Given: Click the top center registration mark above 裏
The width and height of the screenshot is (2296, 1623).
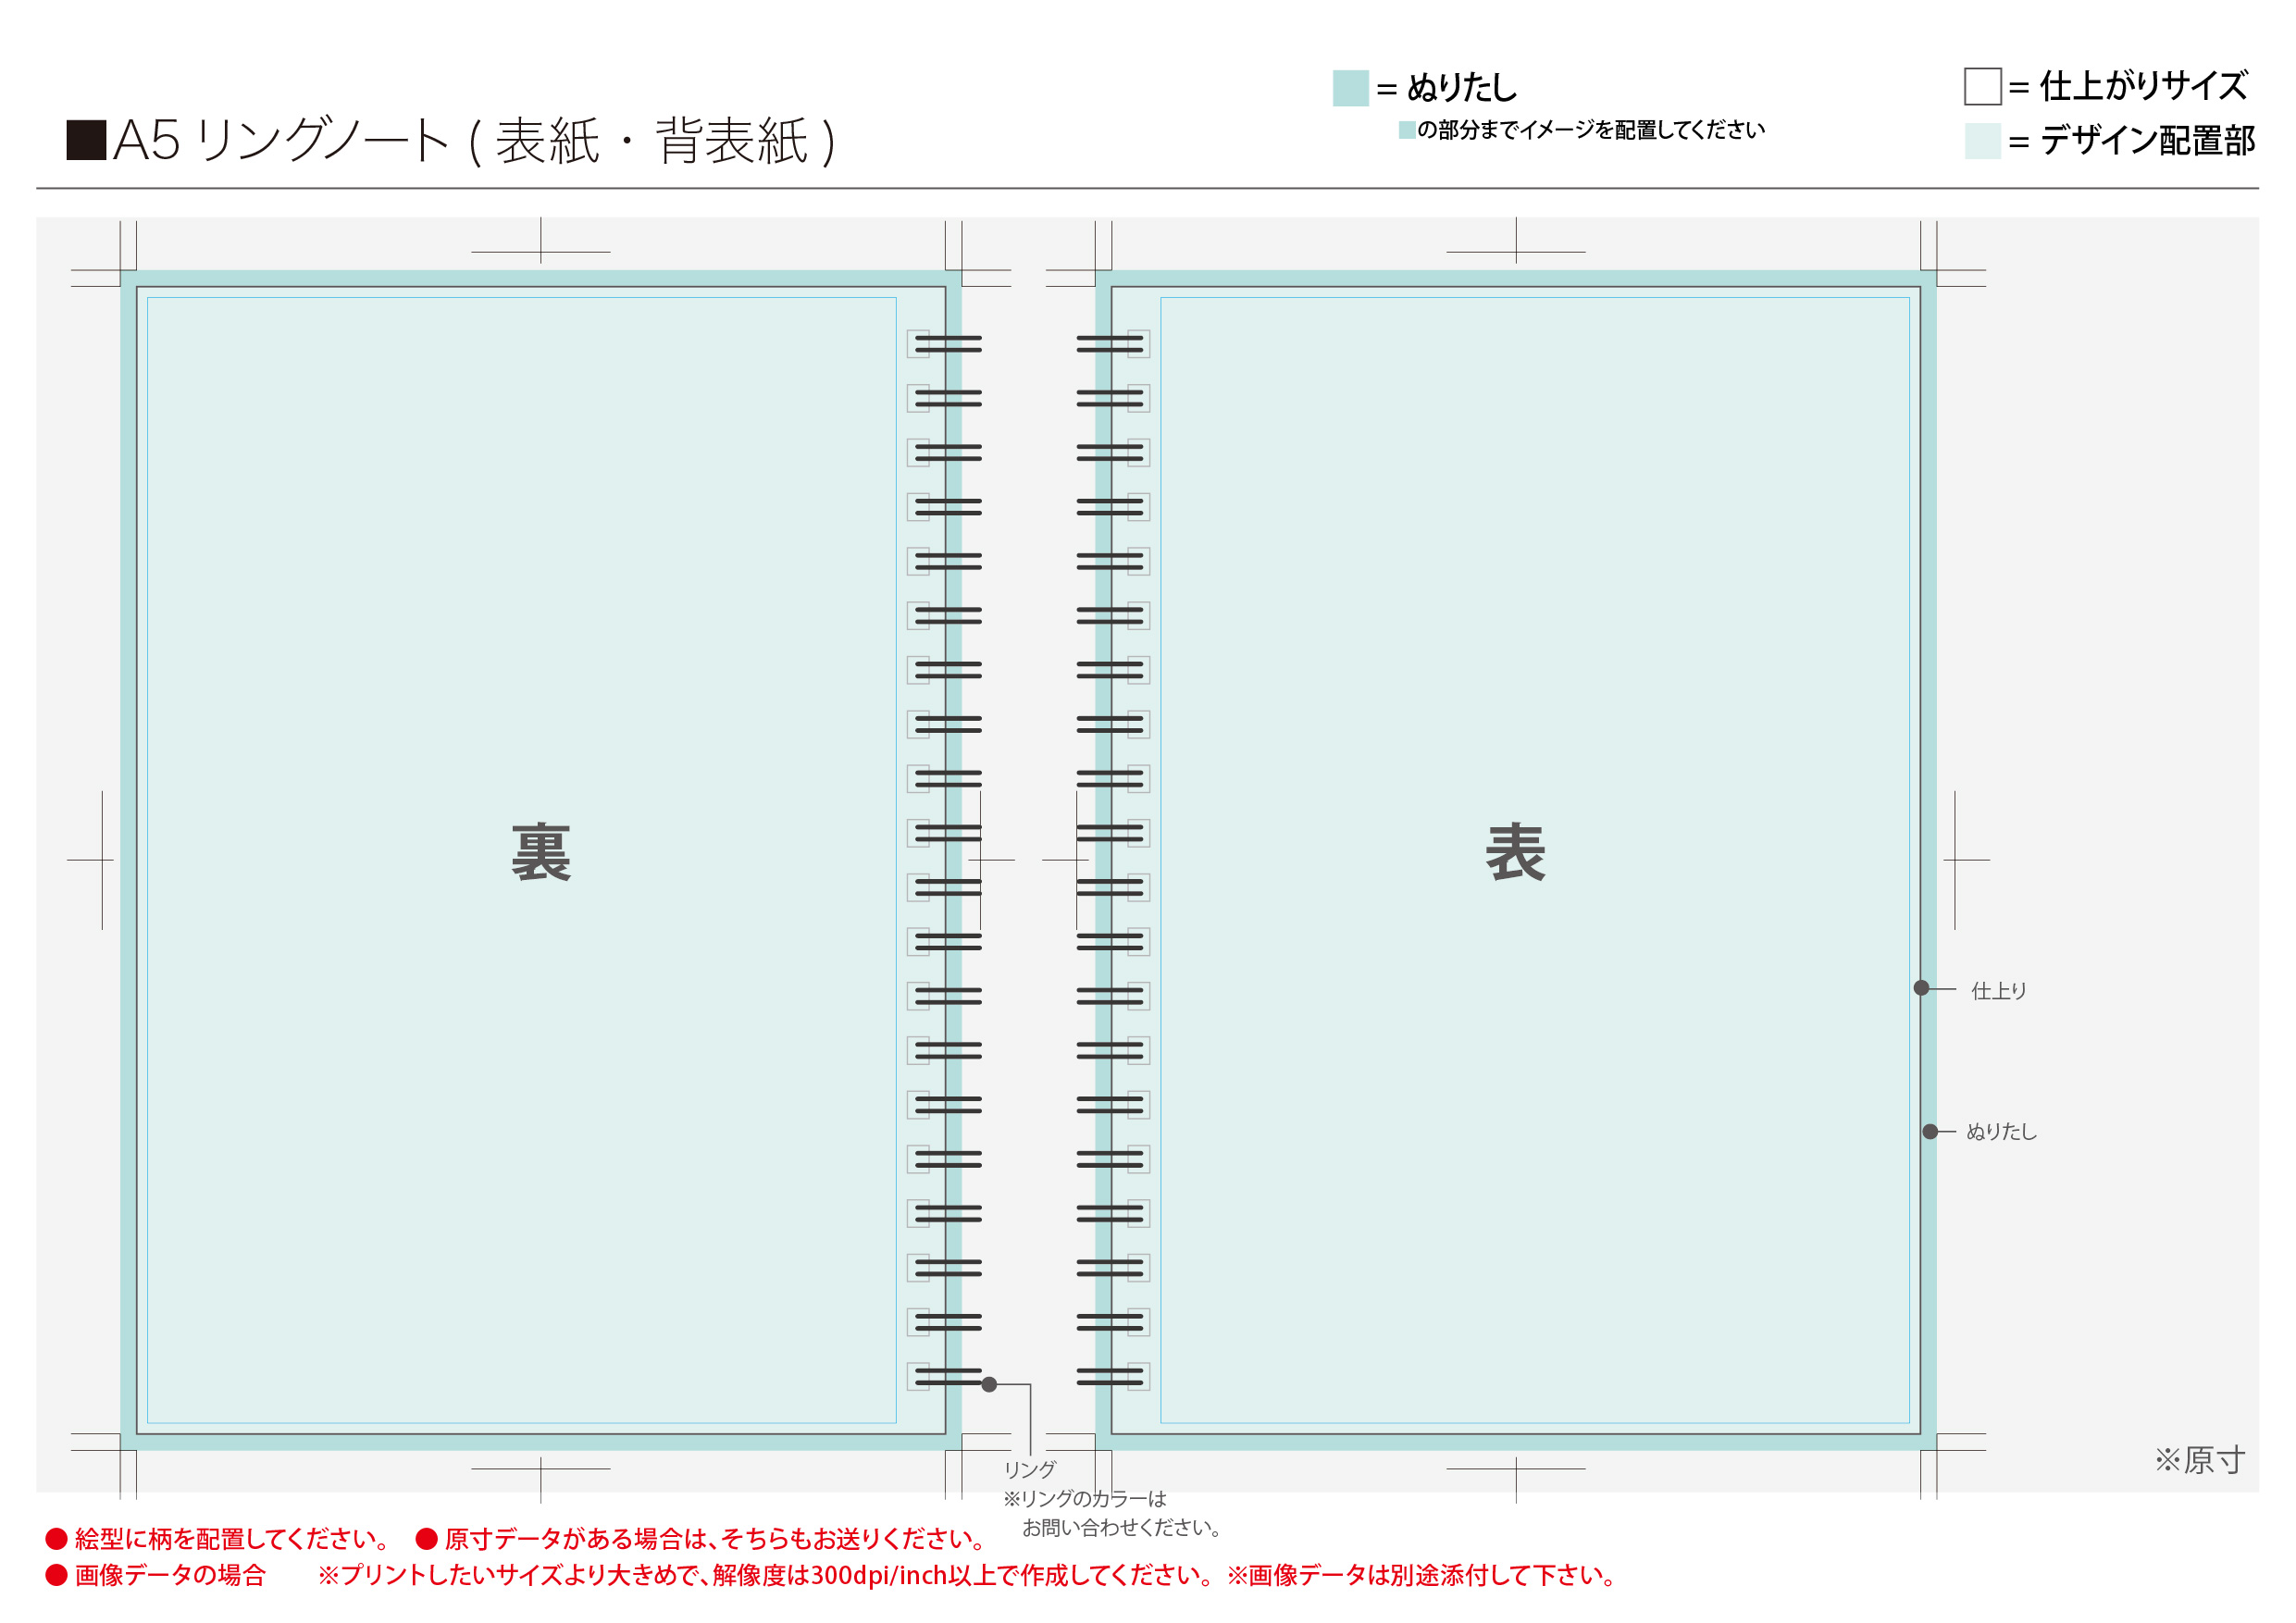Looking at the screenshot, I should [541, 242].
